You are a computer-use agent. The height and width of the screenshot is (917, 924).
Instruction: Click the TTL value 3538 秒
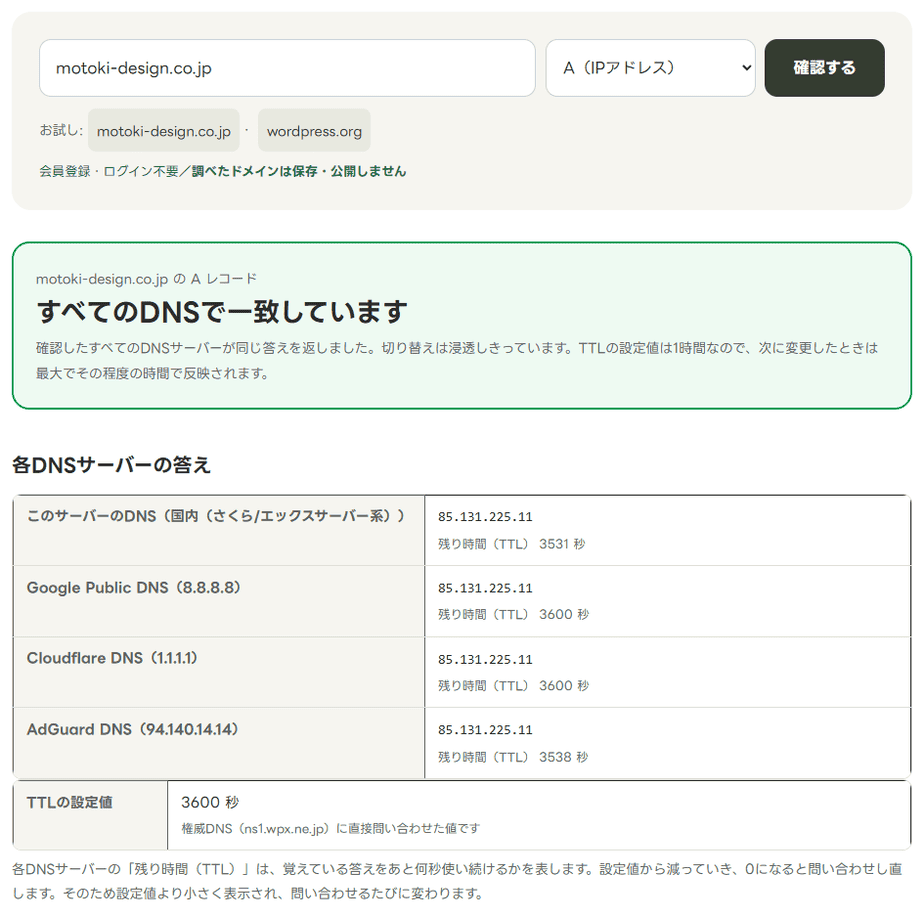(563, 757)
